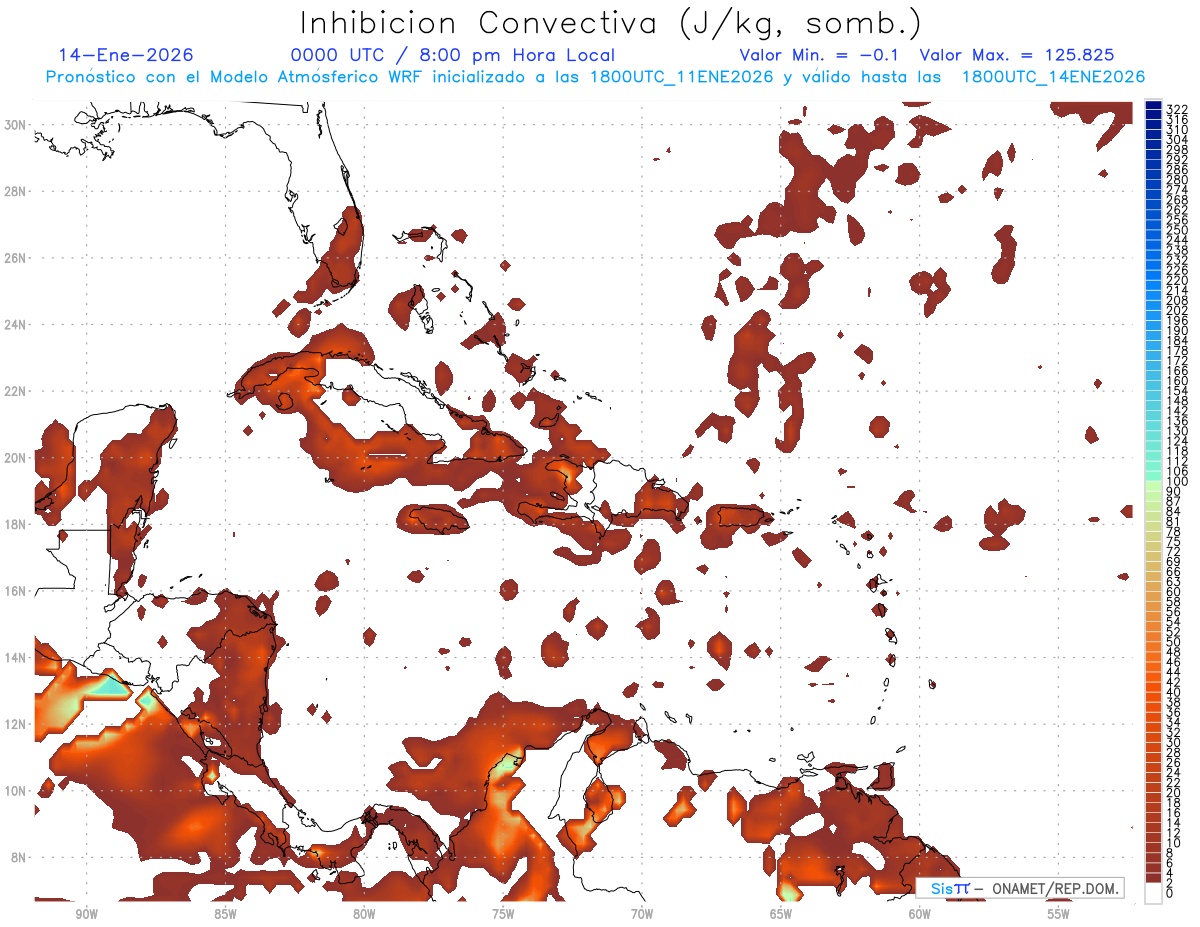
Task: Click the title "Inhibicion Convectiva (J/kg, somb.)"
Action: (611, 23)
